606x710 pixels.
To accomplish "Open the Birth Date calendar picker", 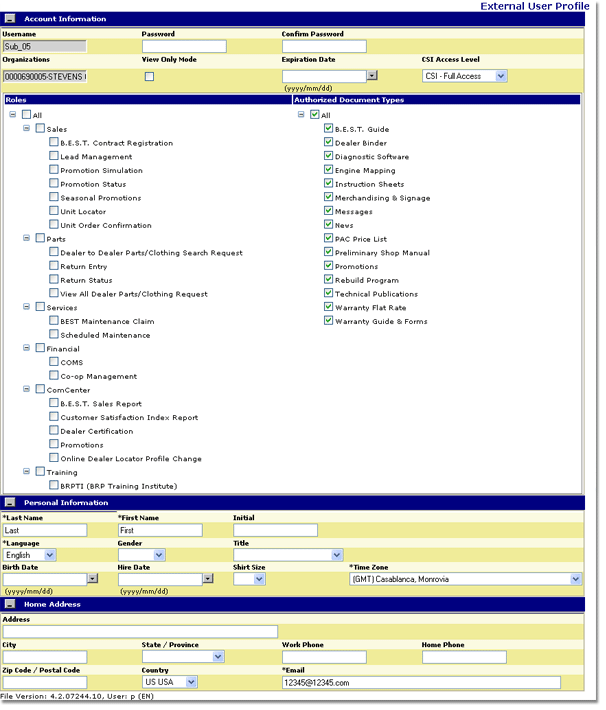I will pos(92,578).
